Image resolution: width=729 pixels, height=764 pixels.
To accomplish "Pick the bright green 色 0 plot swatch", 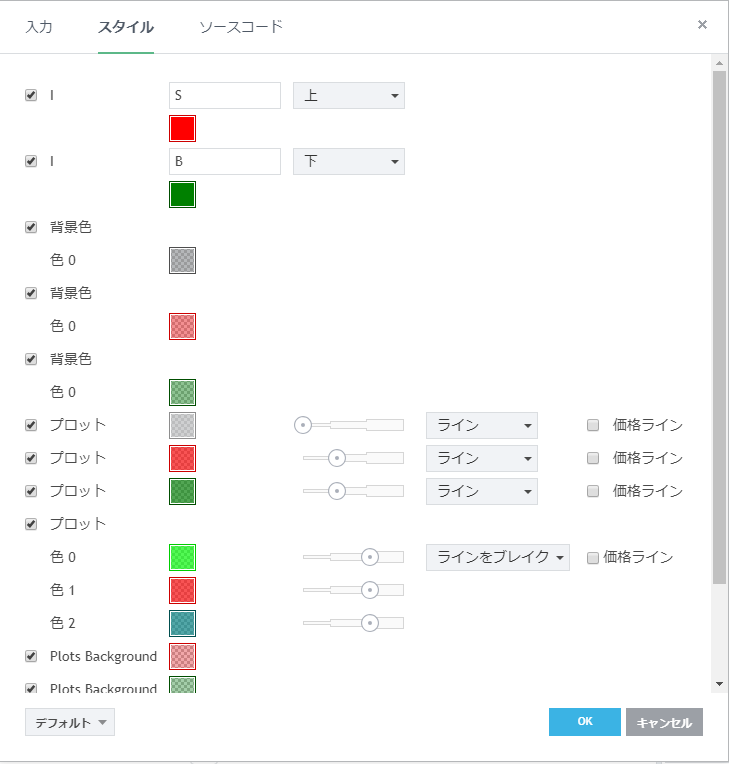I will (182, 557).
